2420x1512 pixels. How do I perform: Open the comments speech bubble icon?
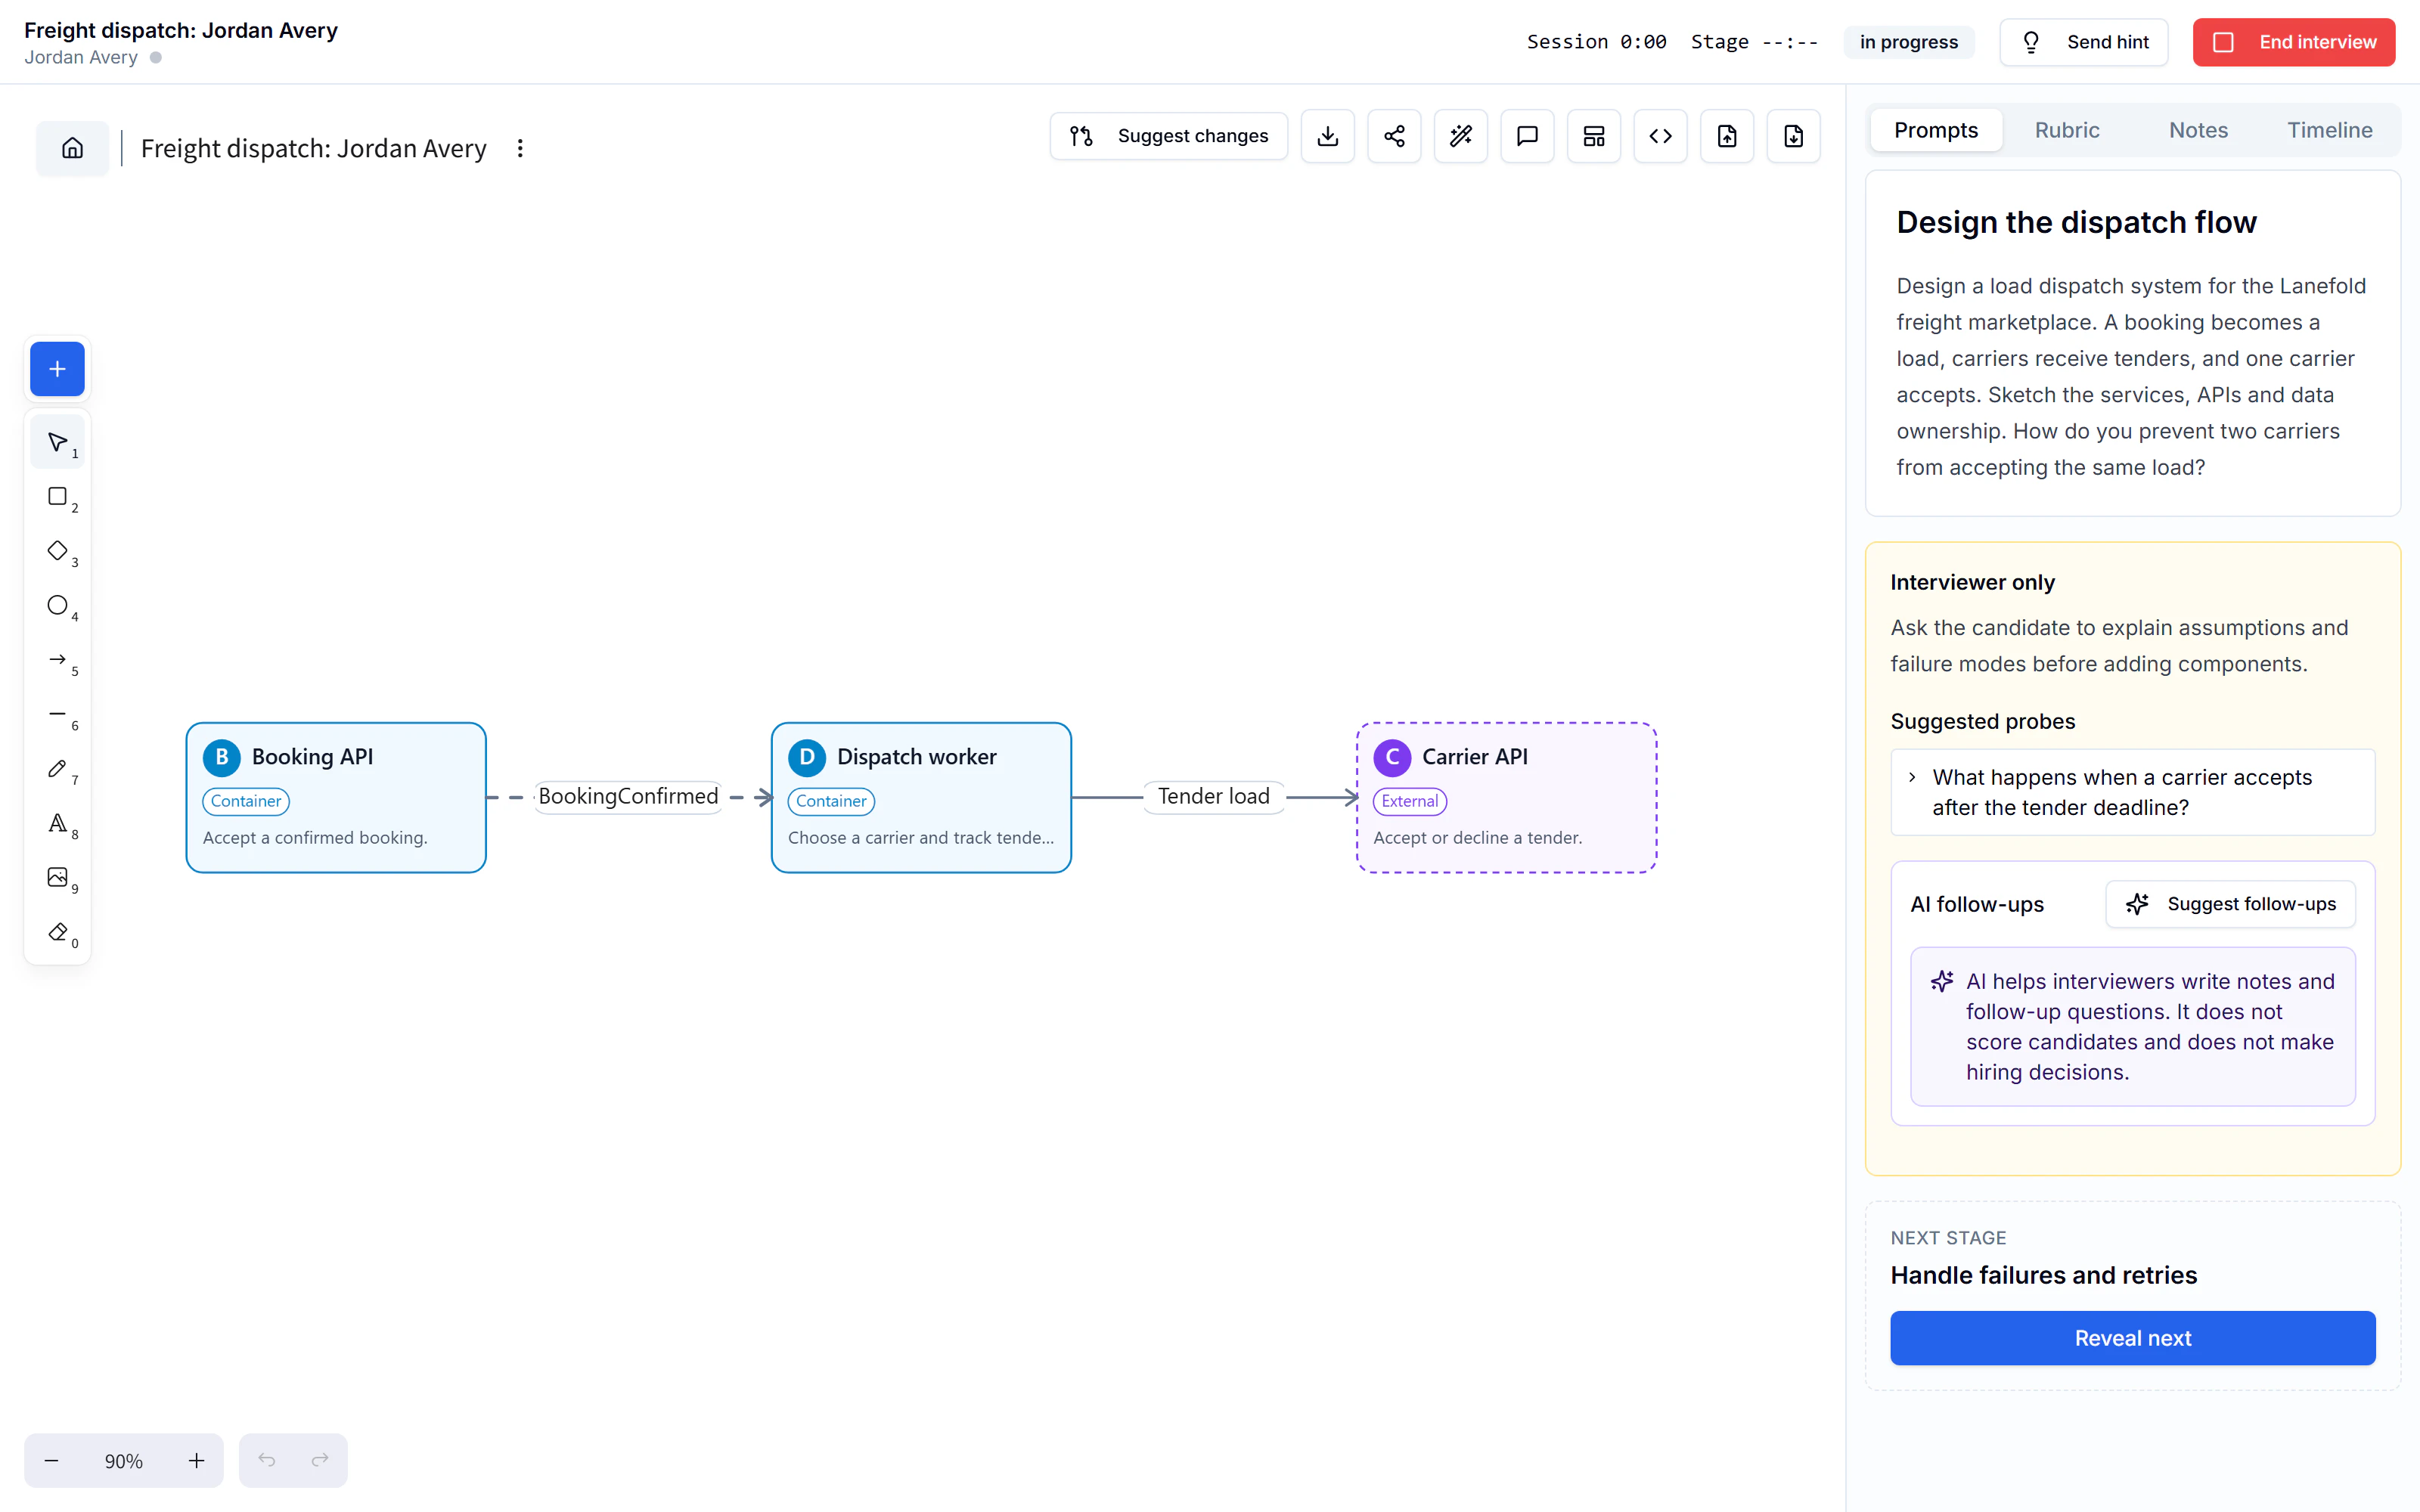(1527, 136)
